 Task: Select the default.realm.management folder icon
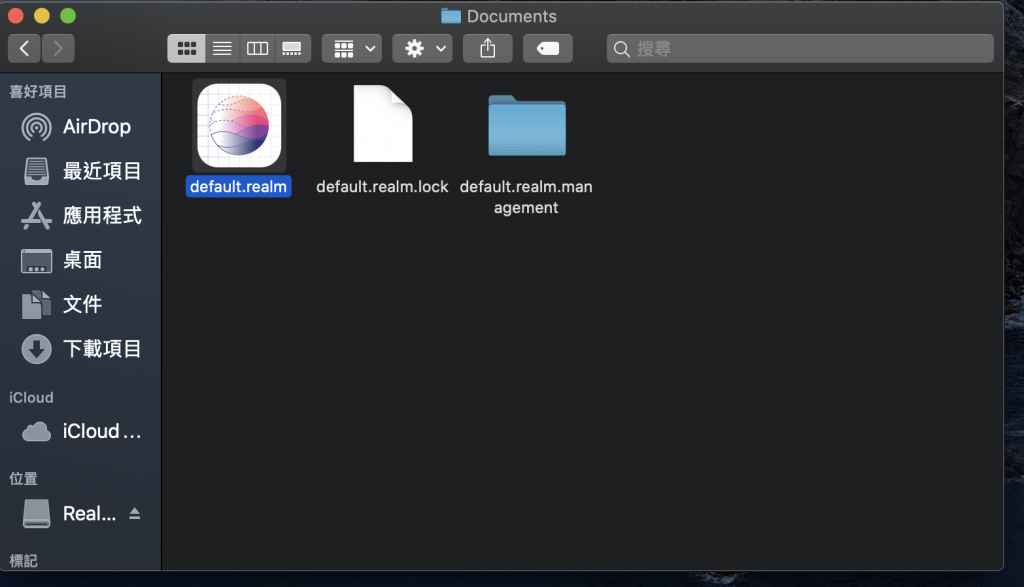coord(526,125)
